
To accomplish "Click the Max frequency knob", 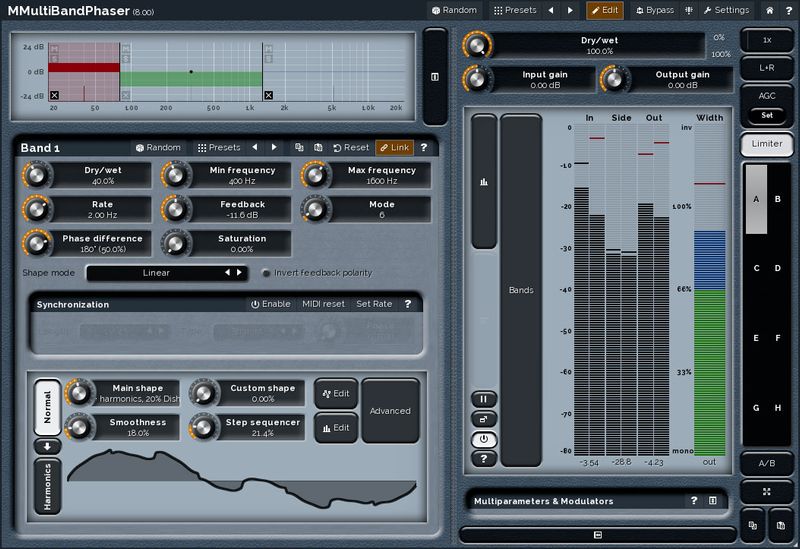I will point(315,175).
